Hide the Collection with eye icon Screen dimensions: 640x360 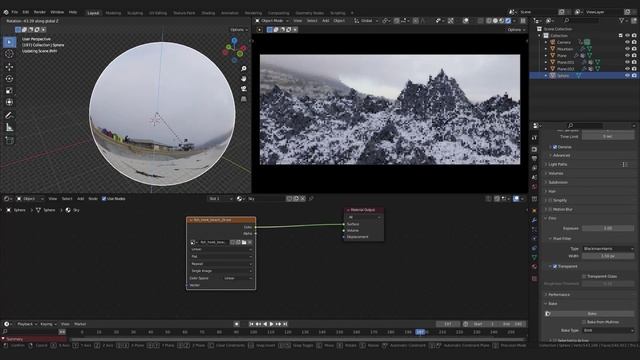tap(627, 36)
